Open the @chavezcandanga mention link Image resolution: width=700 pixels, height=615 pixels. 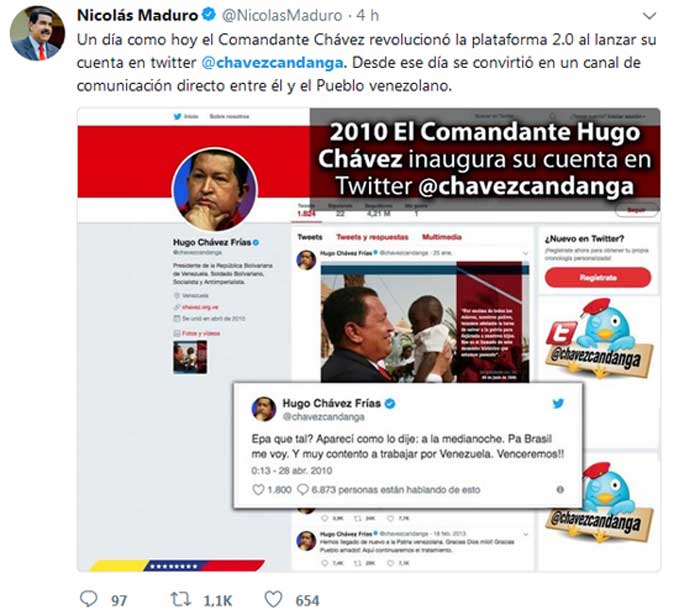click(x=272, y=62)
